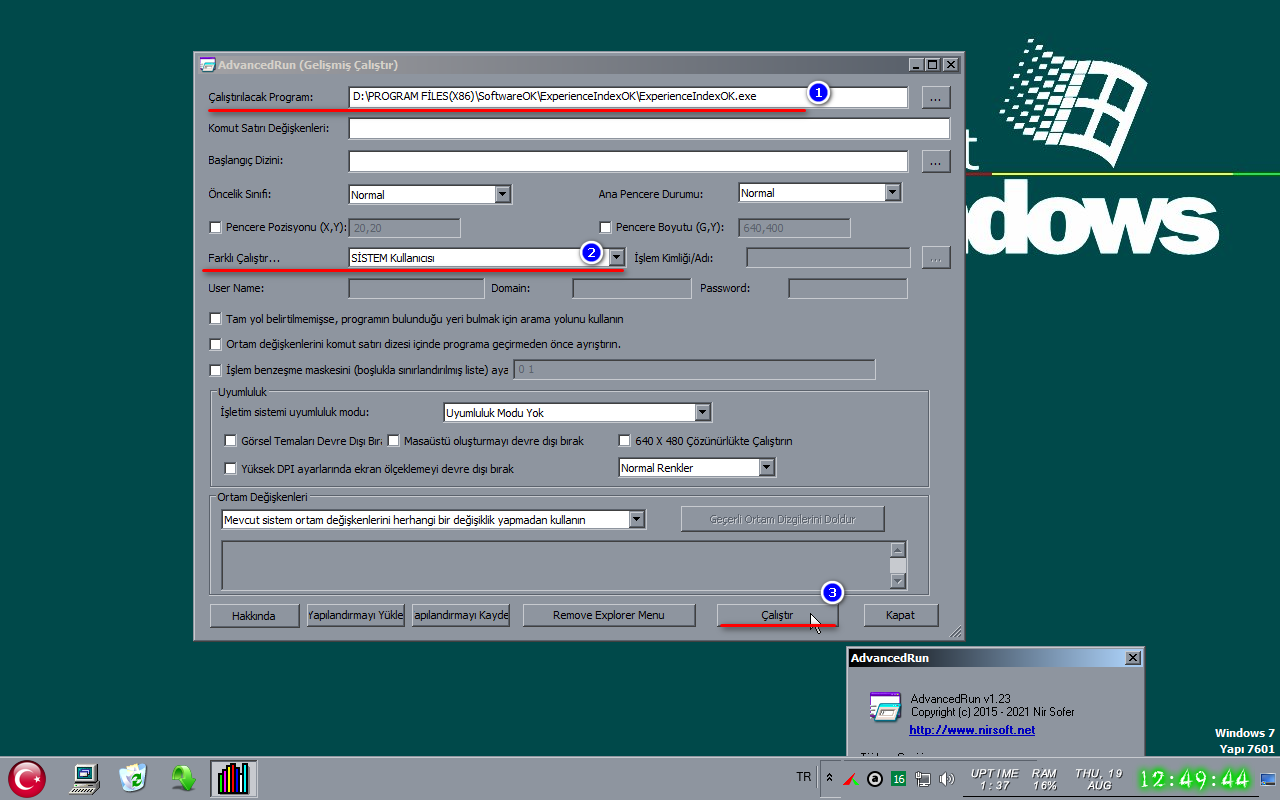
Task: Open the Computer icon in the taskbar
Action: (x=86, y=777)
